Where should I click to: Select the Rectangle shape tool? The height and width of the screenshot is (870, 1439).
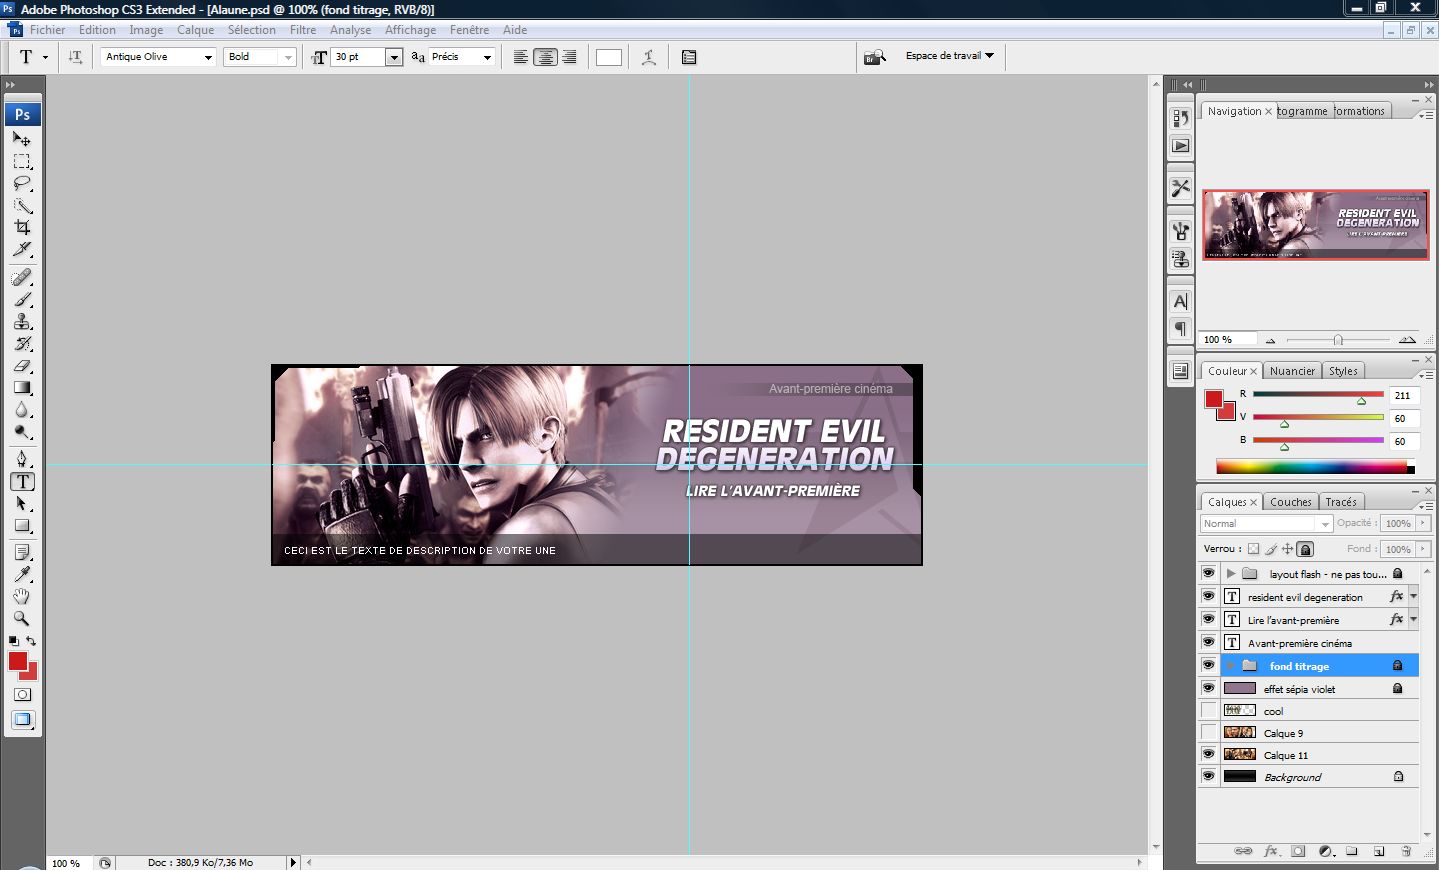22,525
